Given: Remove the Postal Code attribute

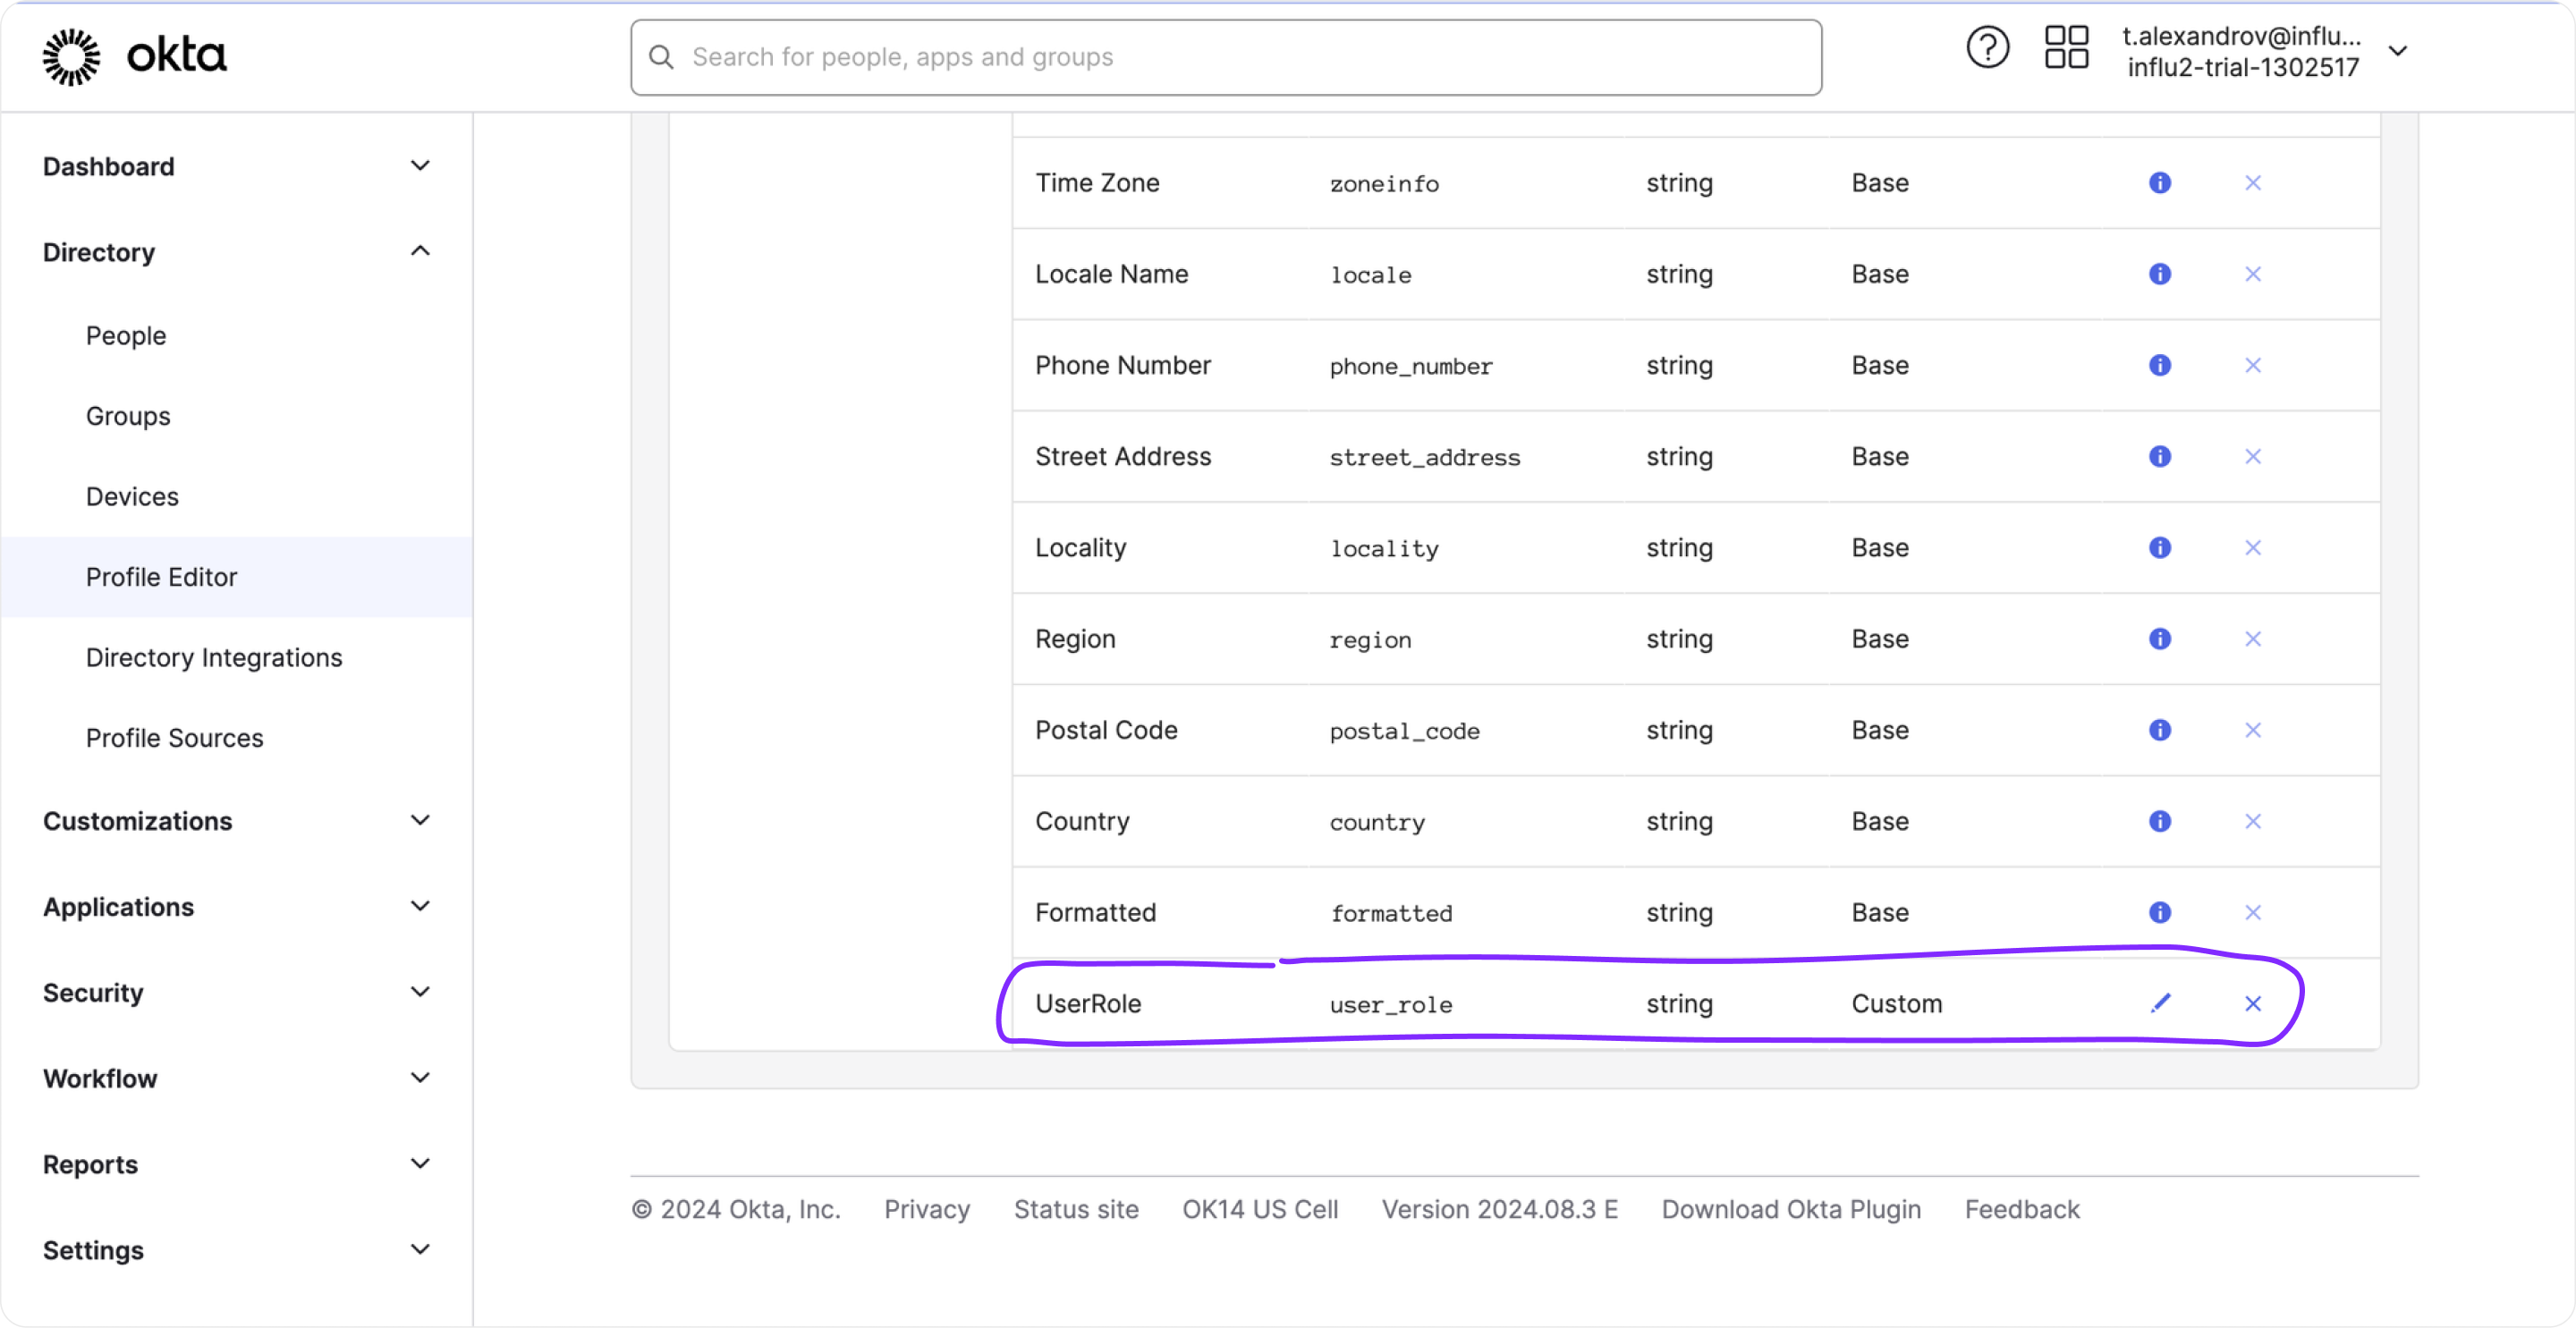Looking at the screenshot, I should coord(2252,730).
